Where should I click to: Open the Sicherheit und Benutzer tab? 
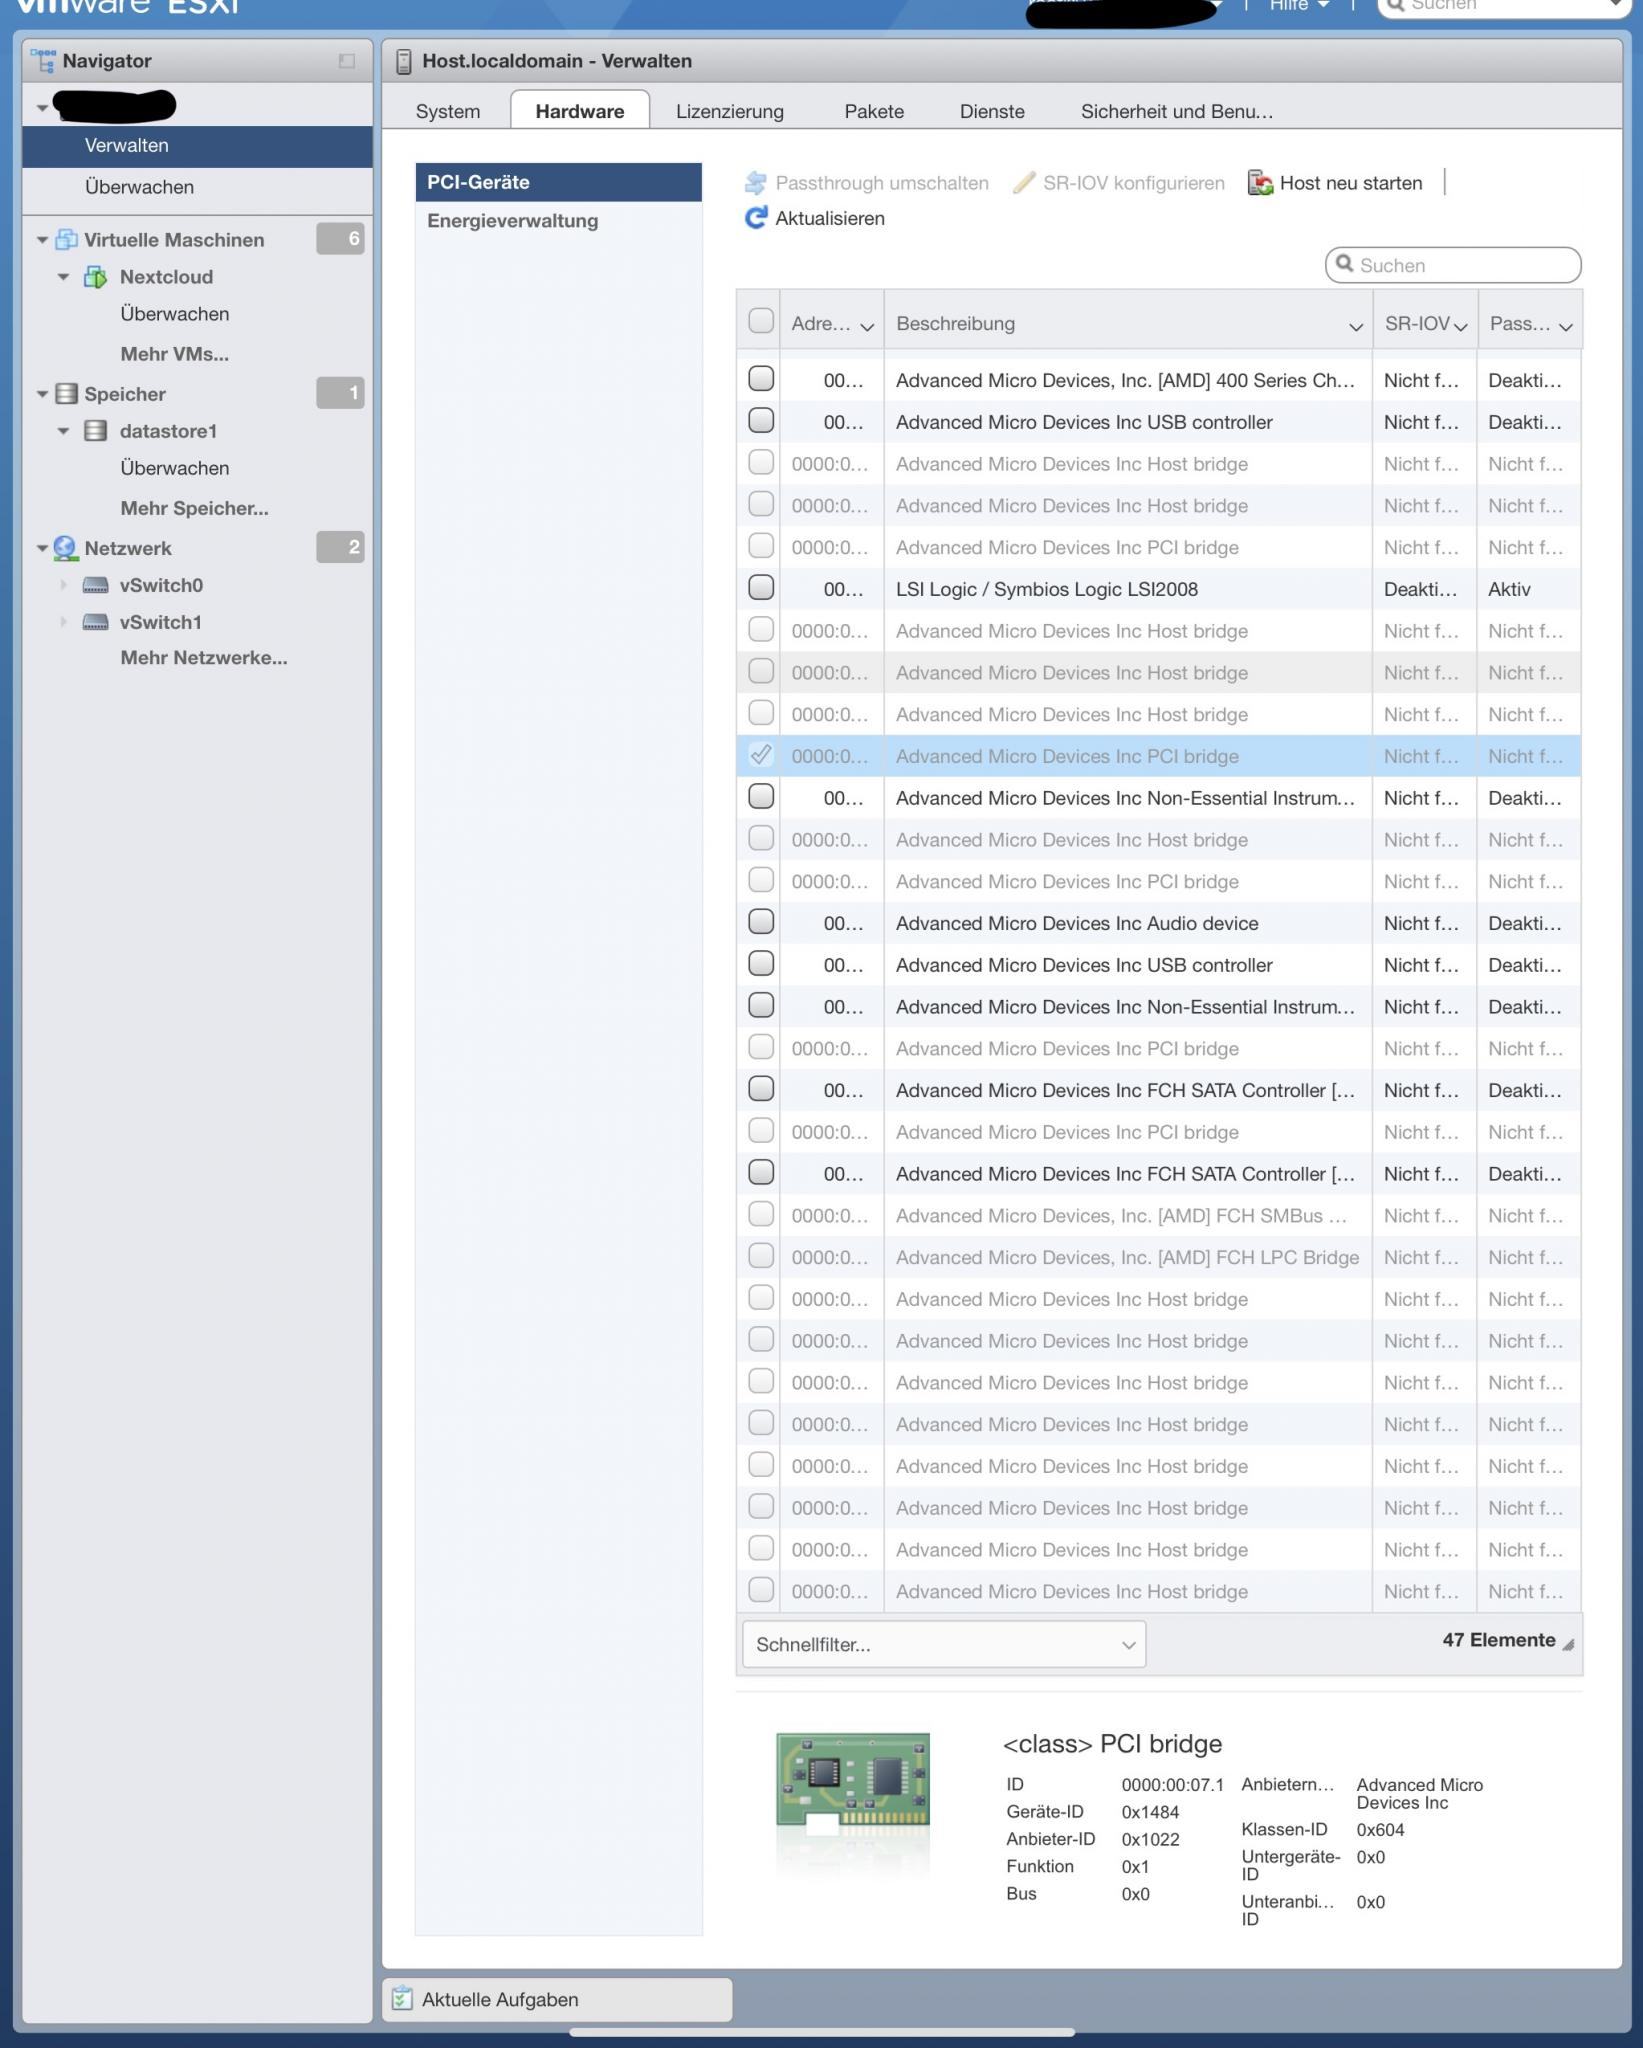1177,111
